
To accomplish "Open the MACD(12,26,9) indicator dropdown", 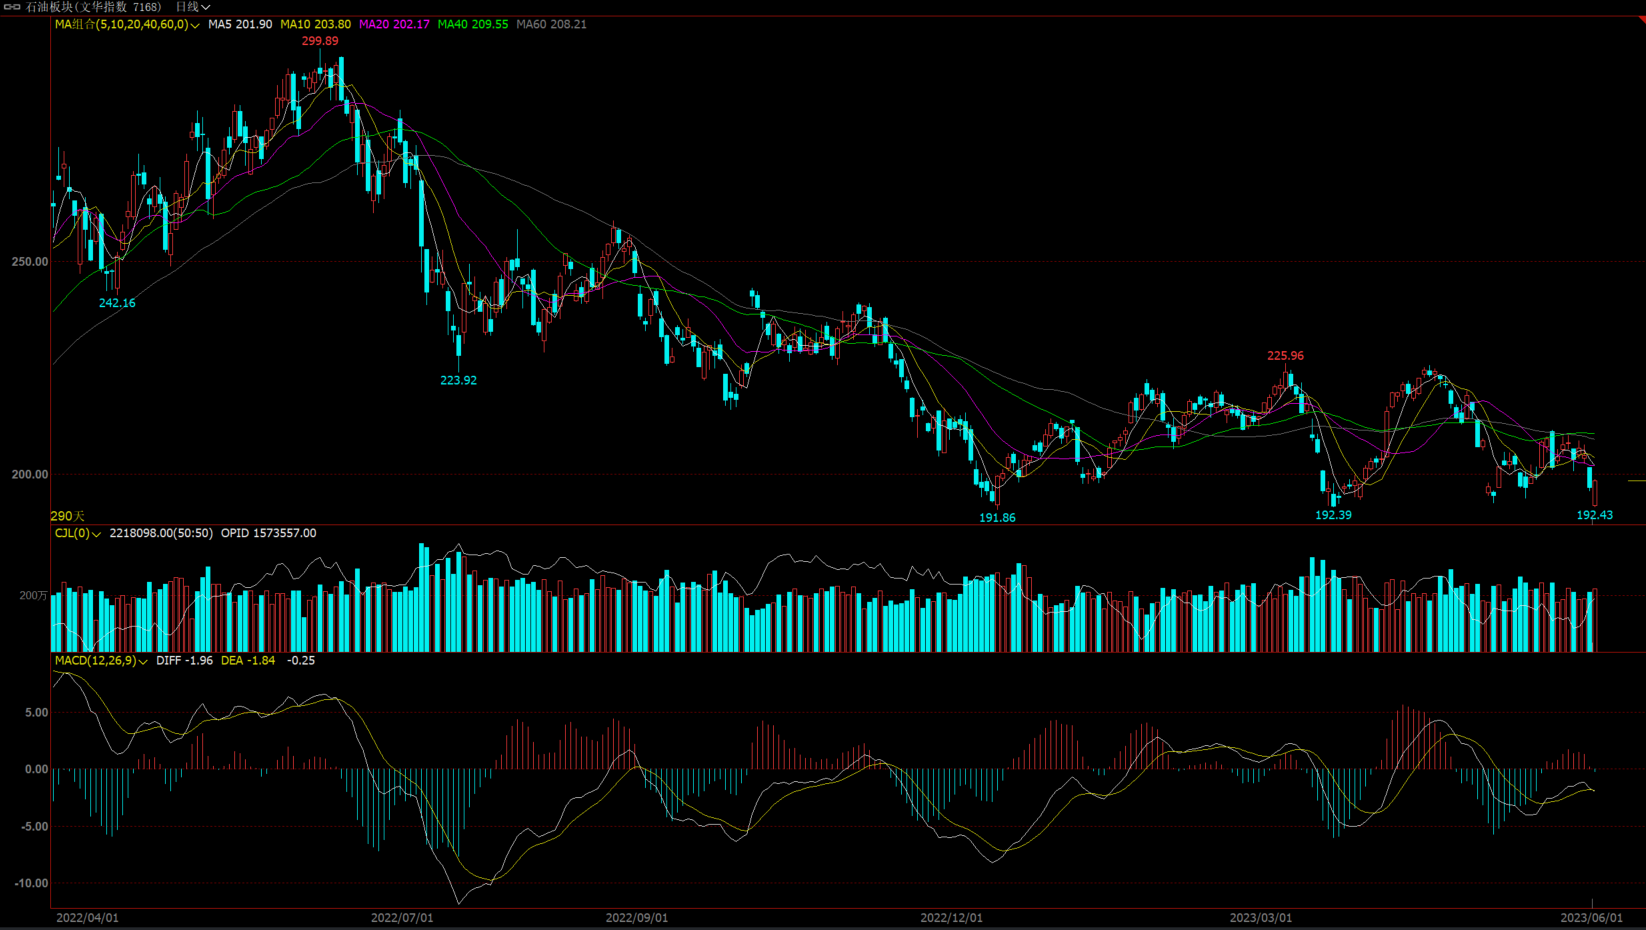I will [x=101, y=660].
